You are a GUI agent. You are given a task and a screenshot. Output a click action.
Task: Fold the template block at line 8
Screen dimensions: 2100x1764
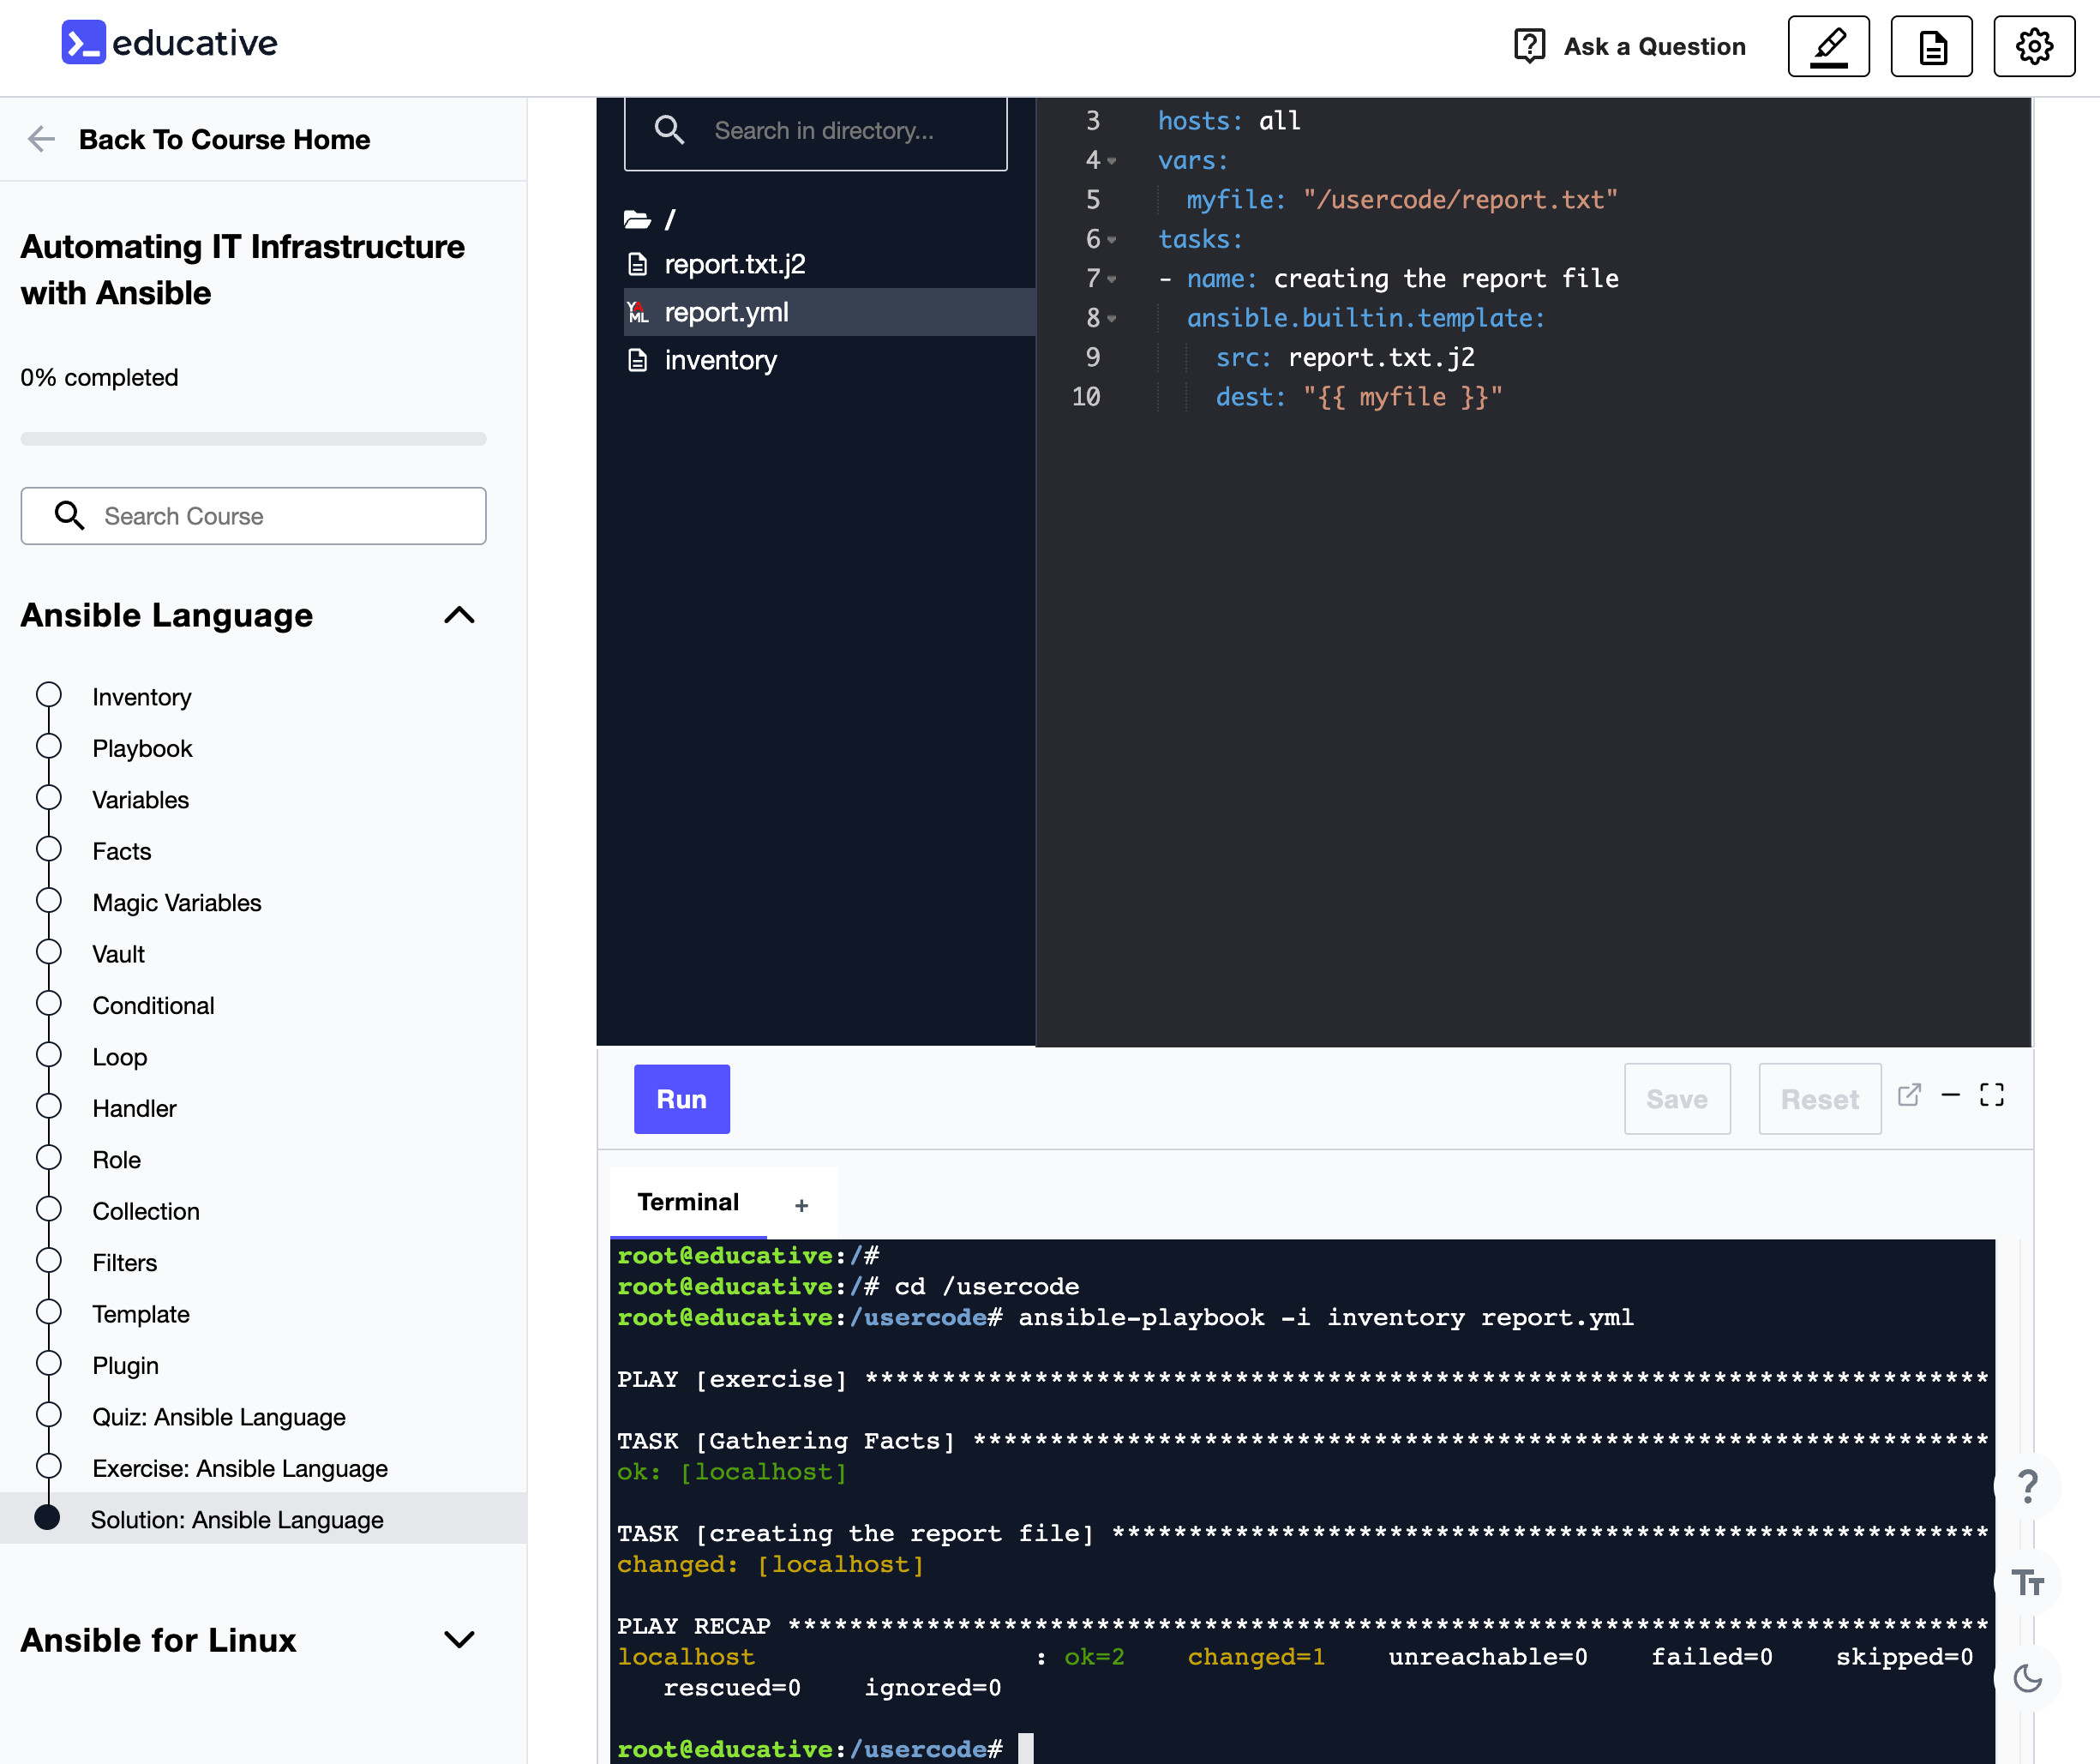(1112, 319)
